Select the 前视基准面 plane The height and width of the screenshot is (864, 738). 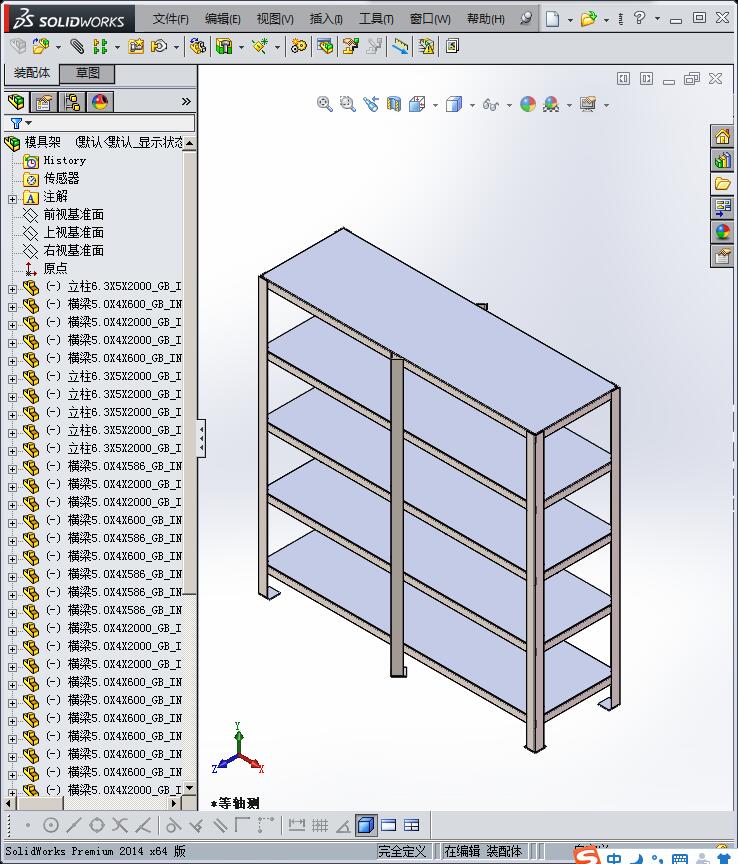(73, 214)
